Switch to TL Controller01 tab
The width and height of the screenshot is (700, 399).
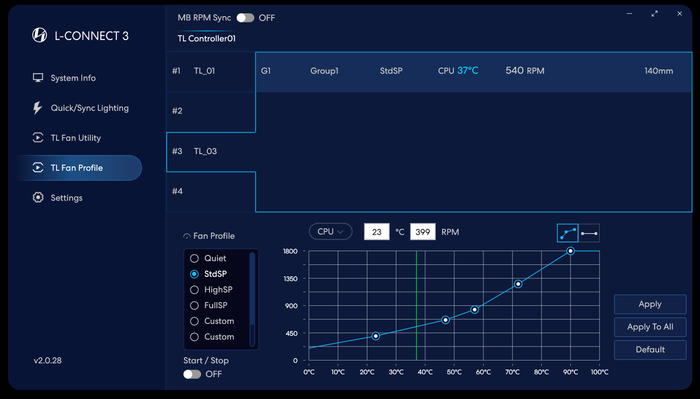[x=206, y=38]
